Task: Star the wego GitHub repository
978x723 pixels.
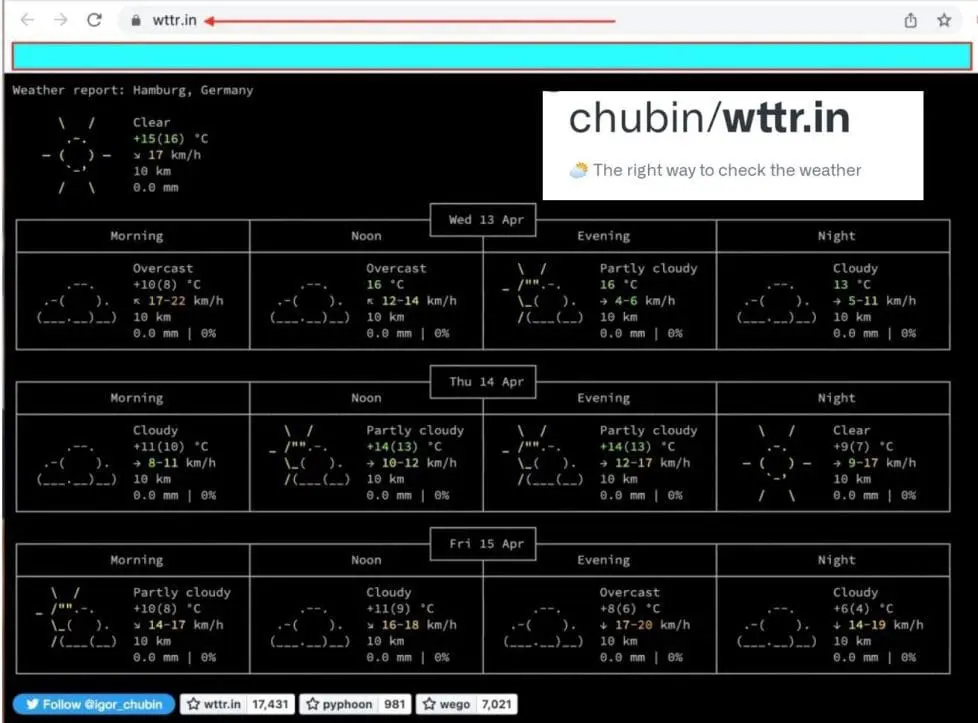Action: pos(445,704)
